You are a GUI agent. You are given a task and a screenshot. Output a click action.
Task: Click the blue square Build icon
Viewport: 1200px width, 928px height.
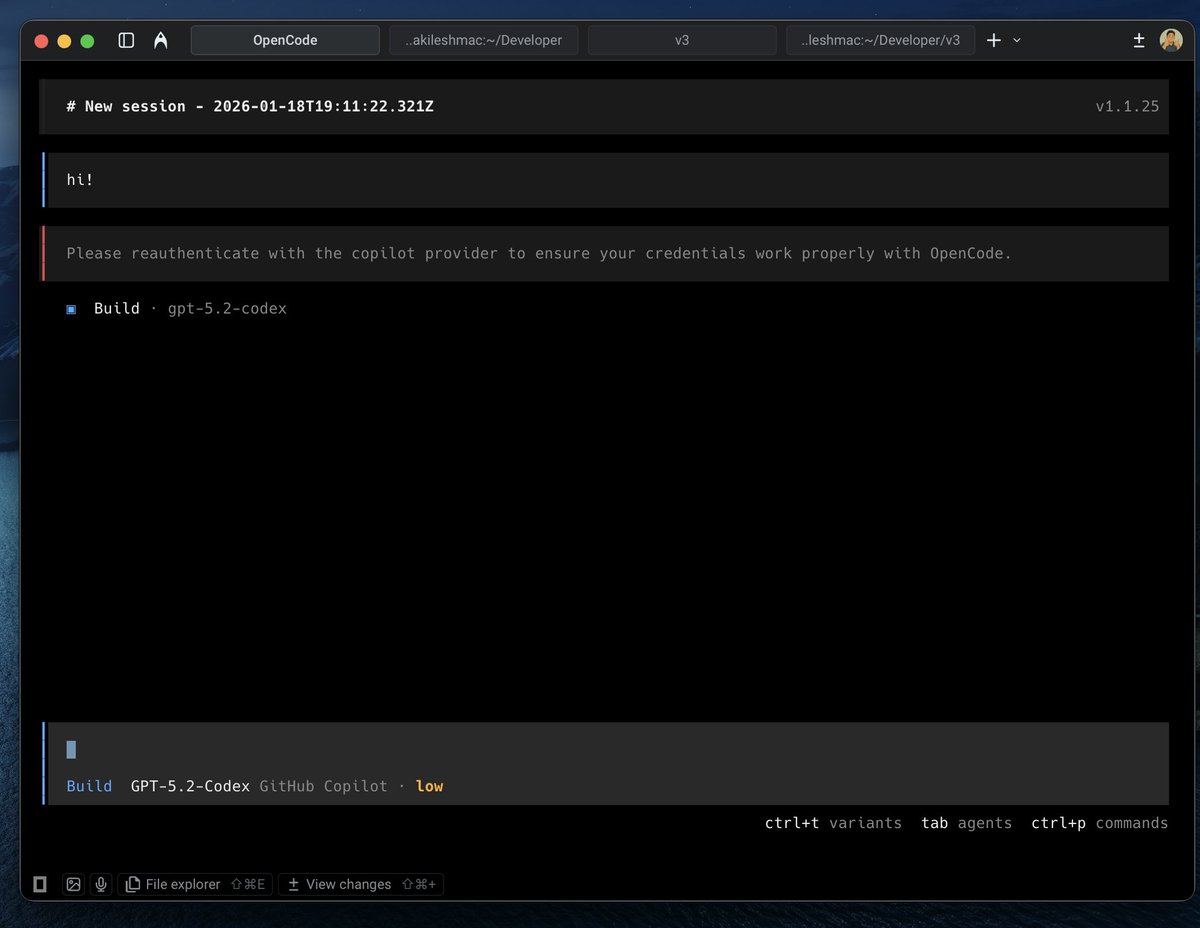tap(71, 309)
